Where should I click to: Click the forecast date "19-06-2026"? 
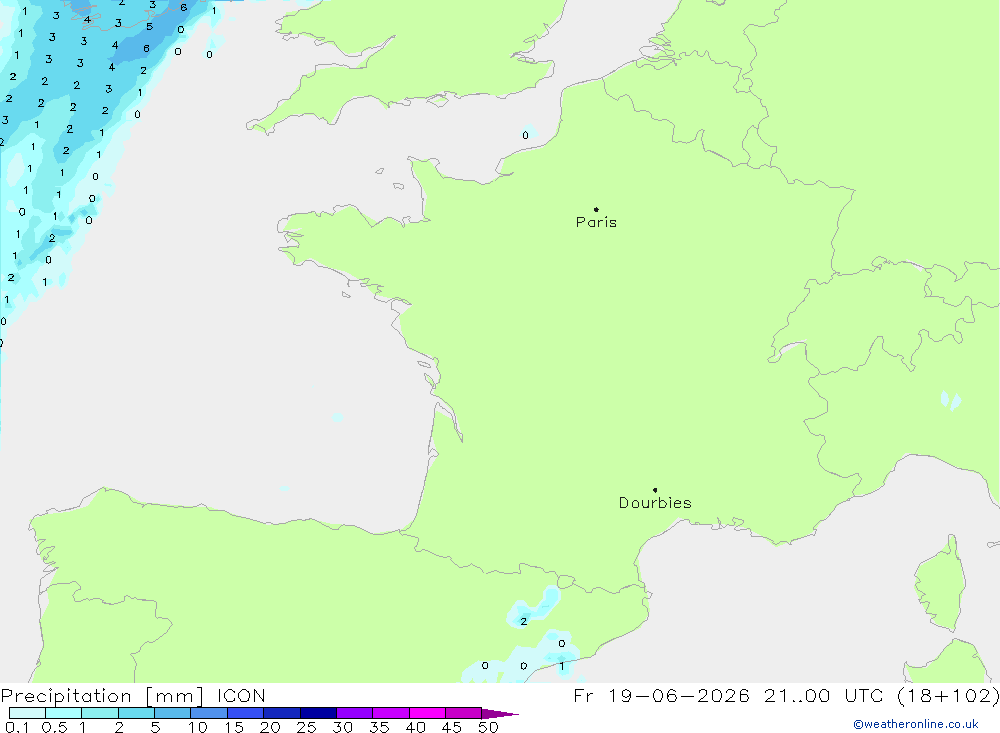[679, 696]
